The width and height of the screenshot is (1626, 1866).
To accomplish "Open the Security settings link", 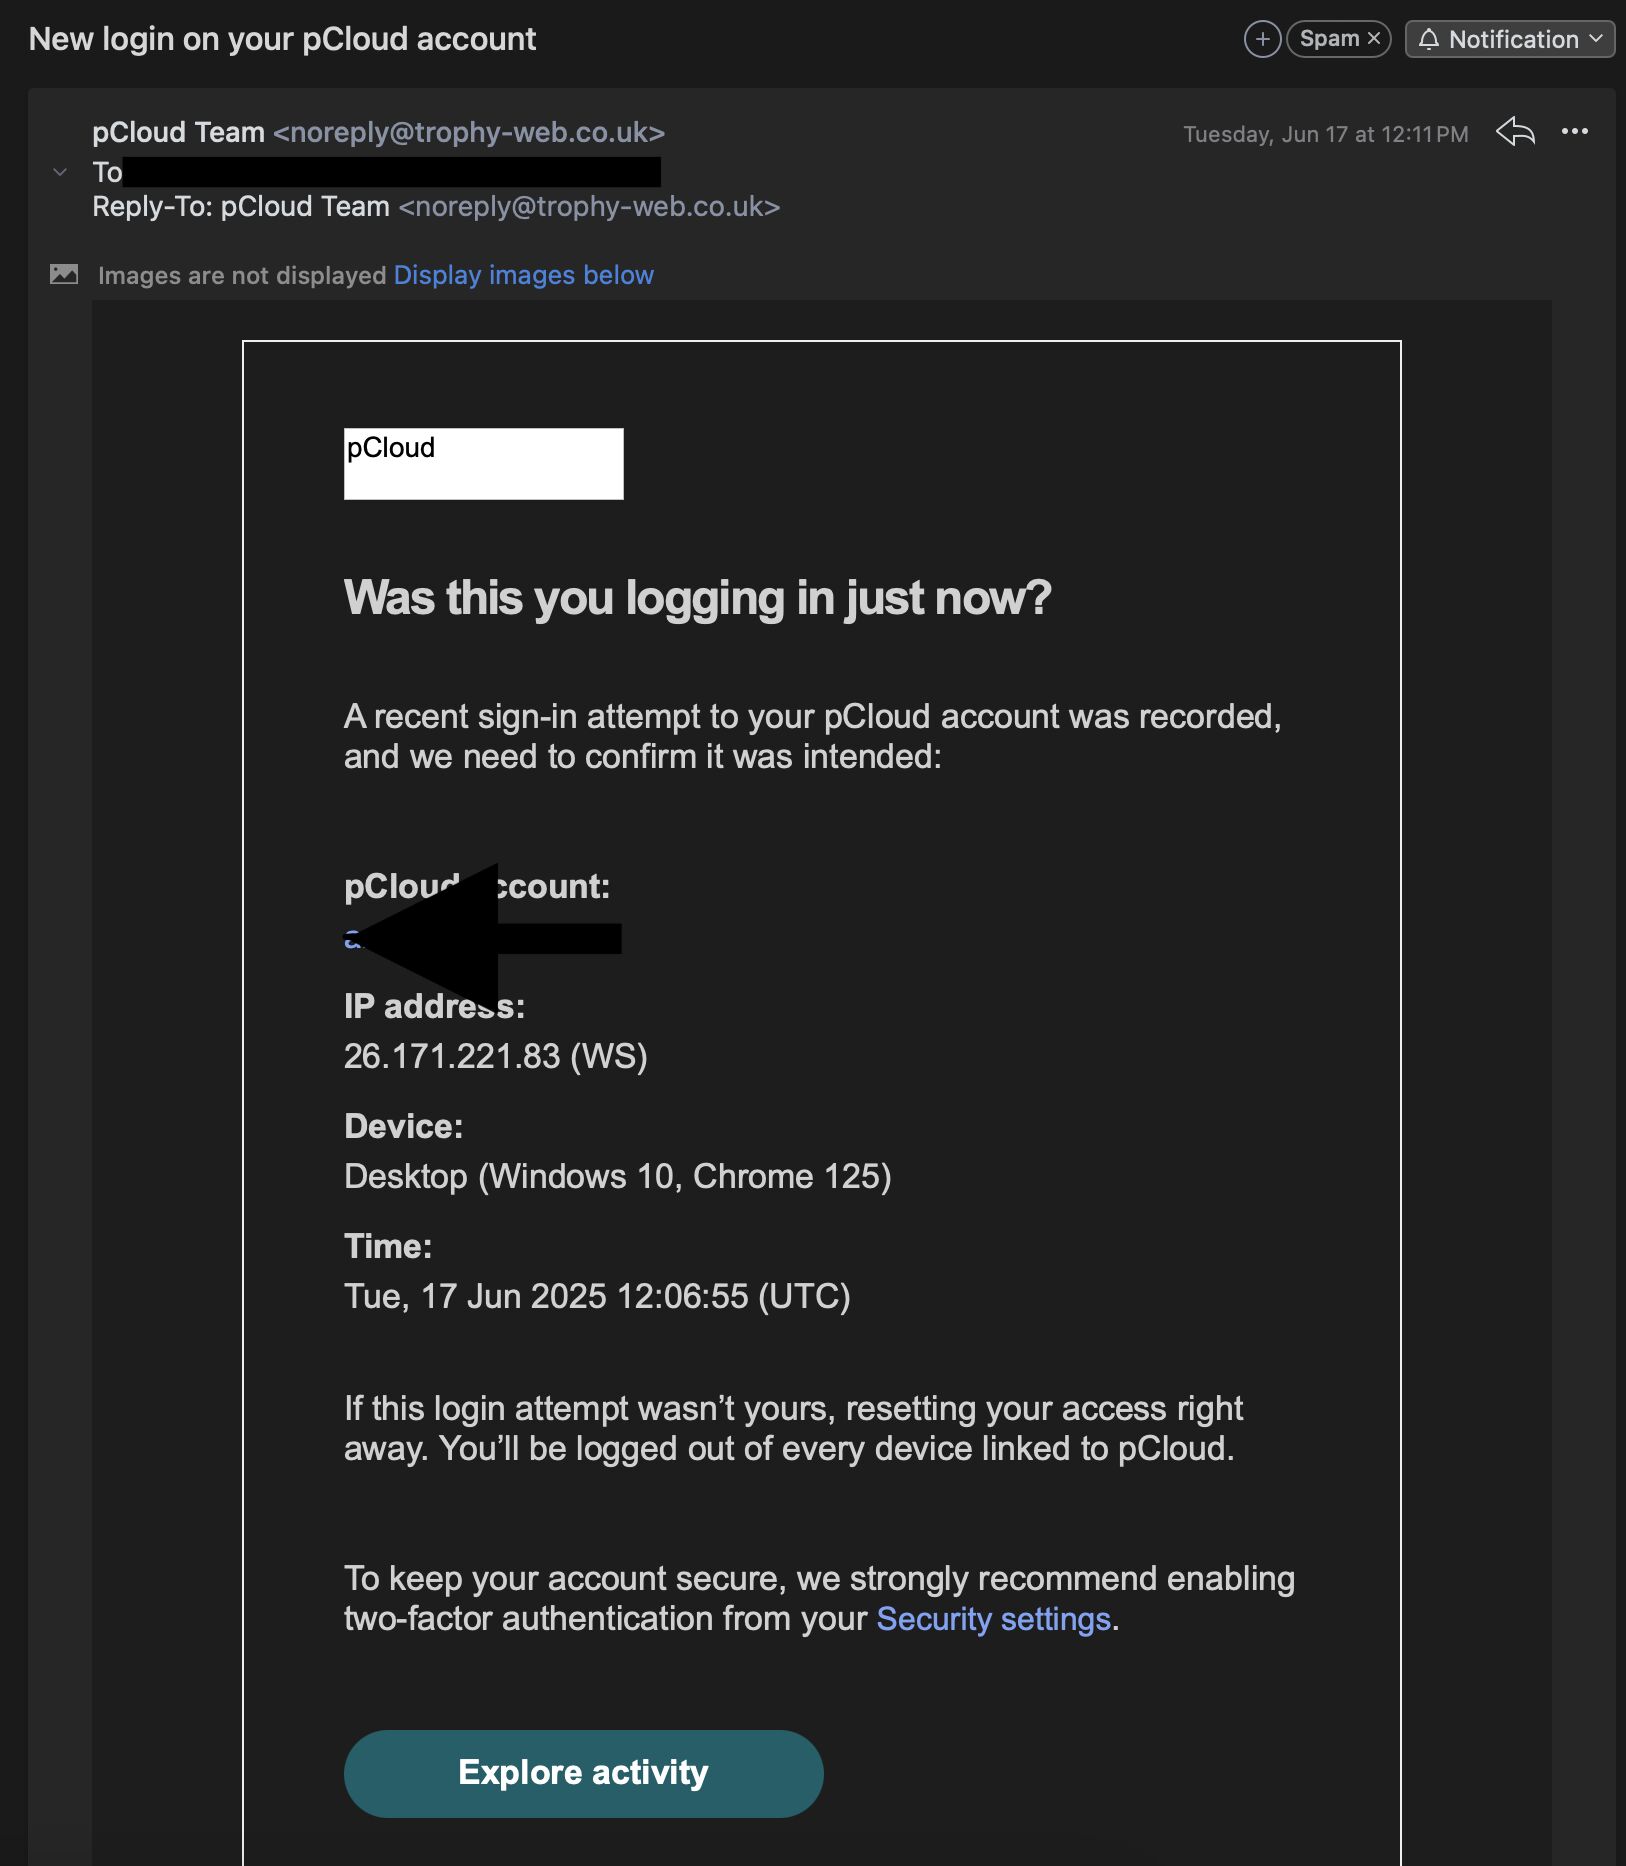I will [993, 1619].
